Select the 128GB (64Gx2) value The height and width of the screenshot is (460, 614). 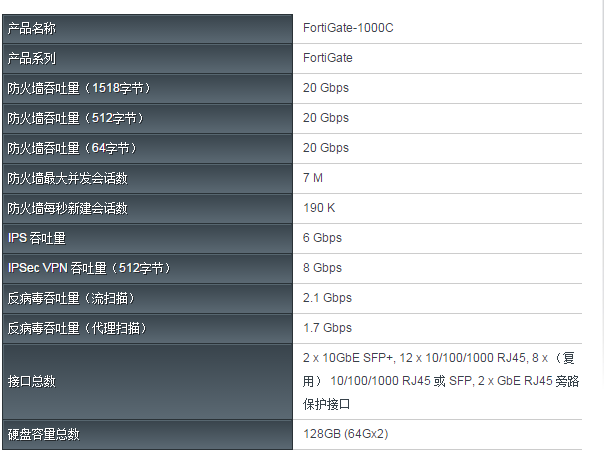(x=346, y=434)
